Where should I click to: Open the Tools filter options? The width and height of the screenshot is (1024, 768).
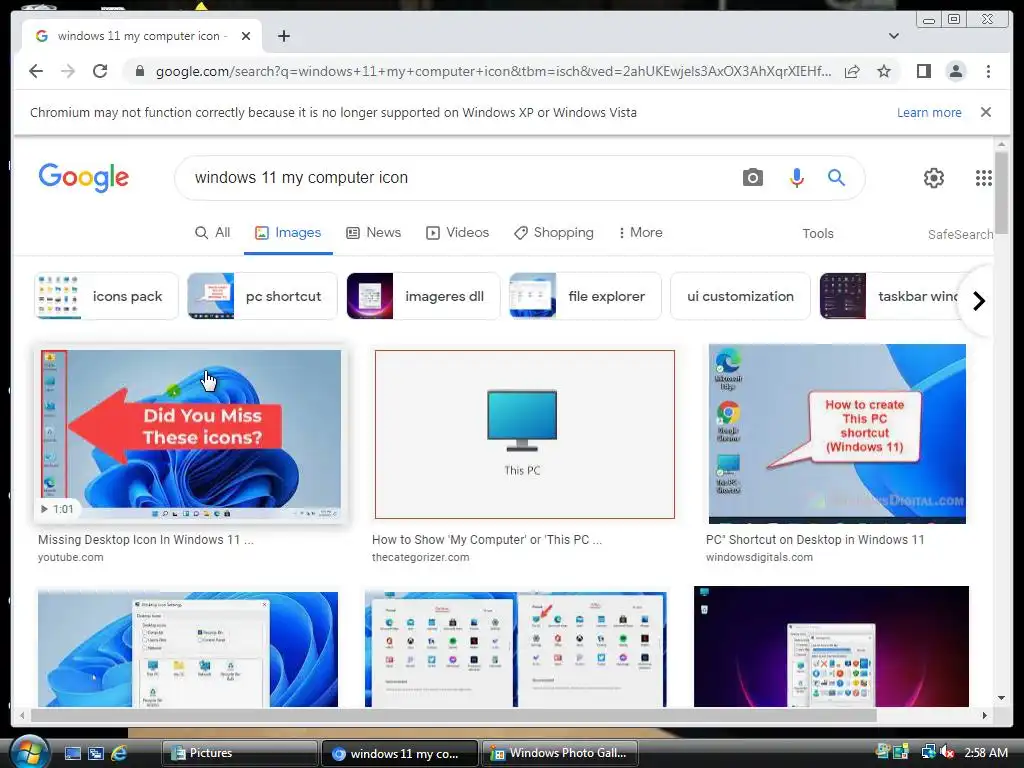818,234
